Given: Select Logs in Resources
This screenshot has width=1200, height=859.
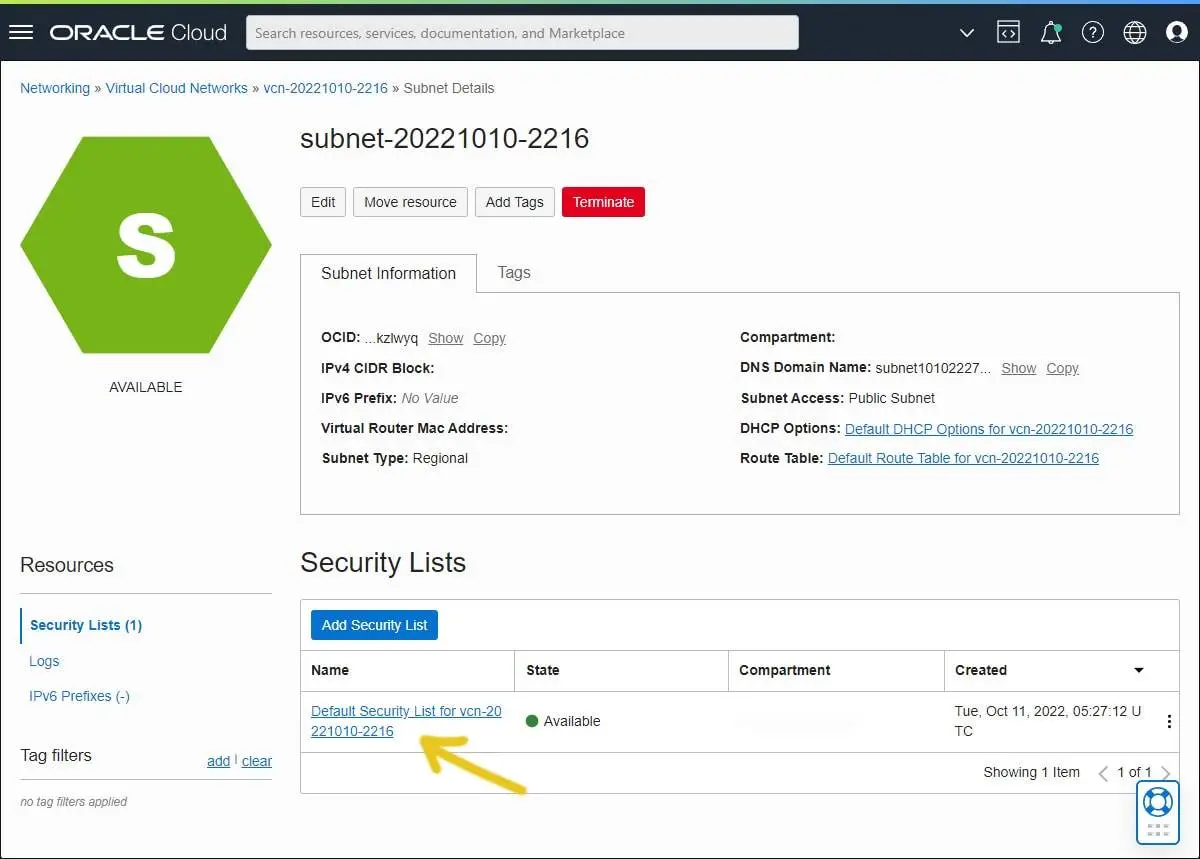Looking at the screenshot, I should tap(44, 661).
